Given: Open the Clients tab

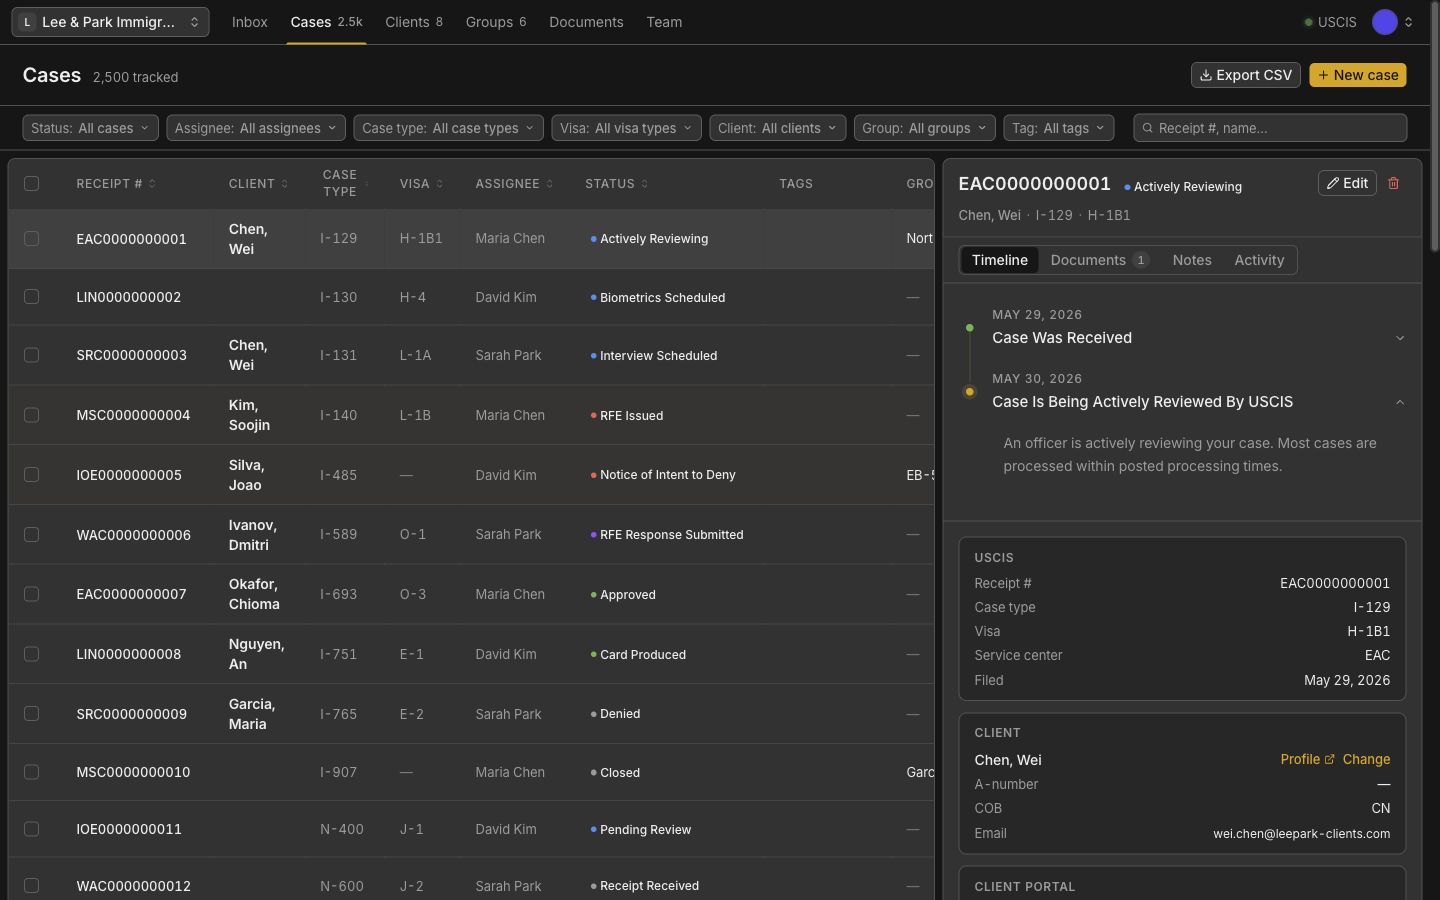Looking at the screenshot, I should tap(414, 22).
